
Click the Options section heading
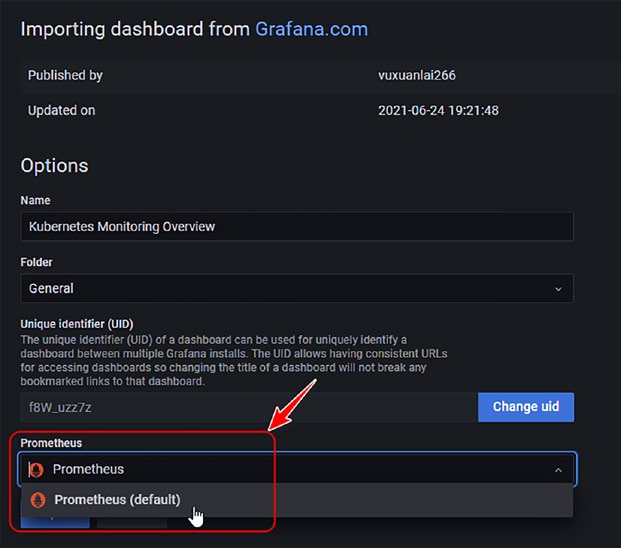point(54,166)
